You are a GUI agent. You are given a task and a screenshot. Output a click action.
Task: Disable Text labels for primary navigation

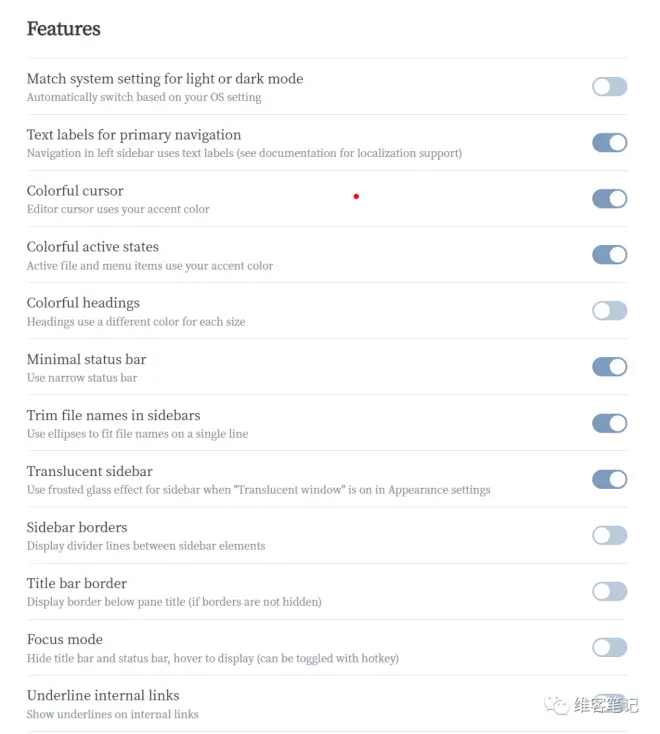pyautogui.click(x=609, y=143)
